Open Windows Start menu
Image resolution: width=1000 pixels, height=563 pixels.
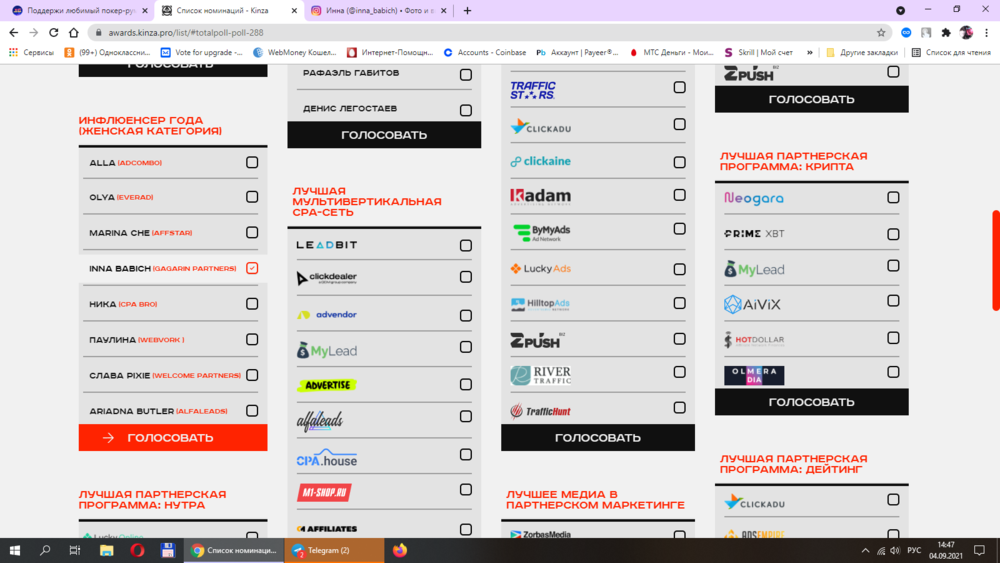[x=15, y=550]
